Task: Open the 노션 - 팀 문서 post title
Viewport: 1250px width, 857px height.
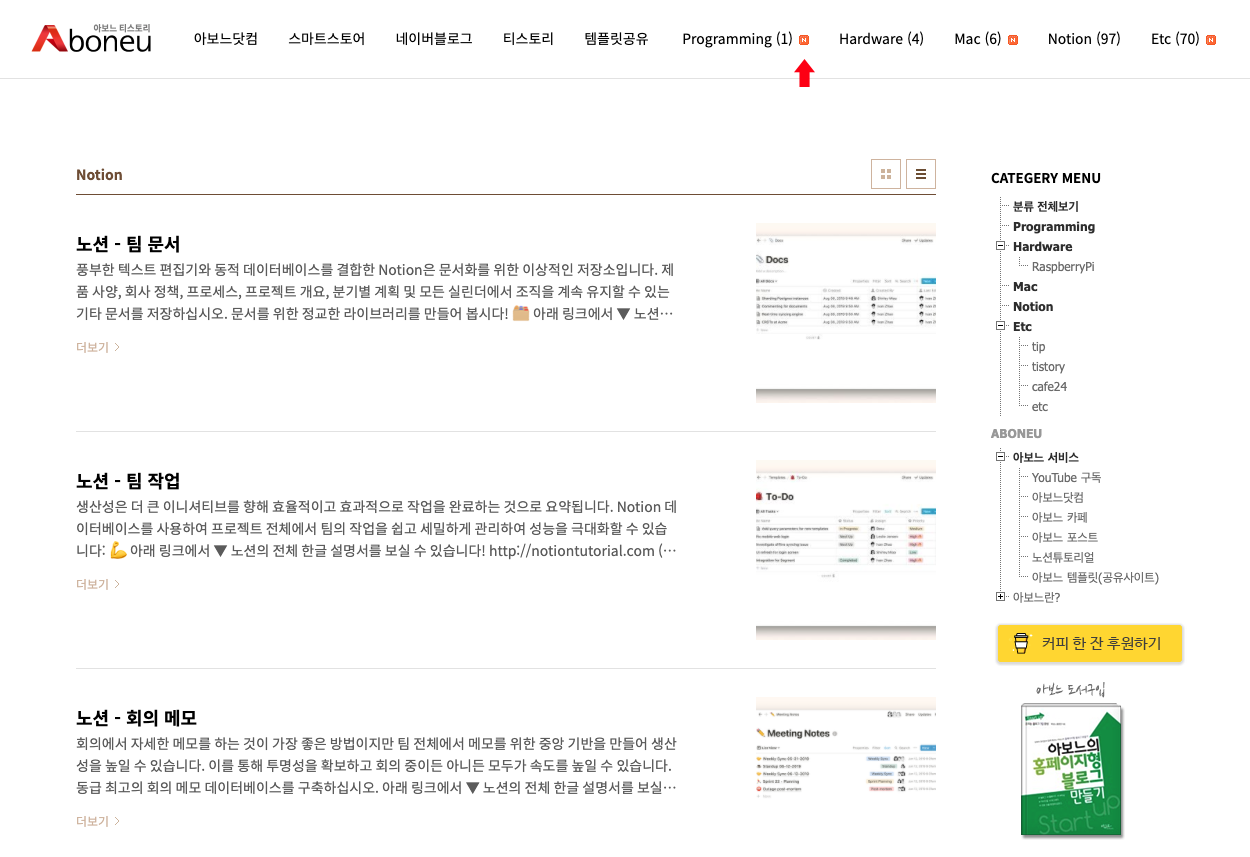Action: tap(128, 244)
